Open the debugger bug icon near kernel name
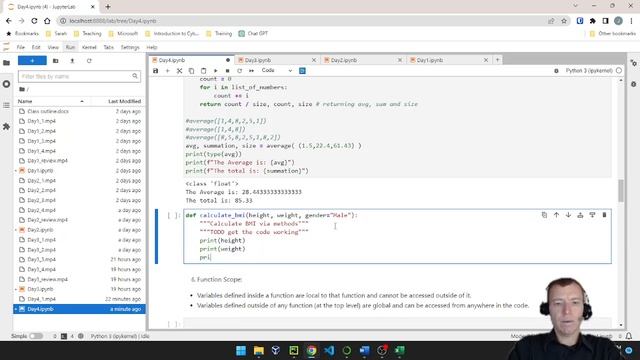The width and height of the screenshot is (640, 360). click(556, 71)
